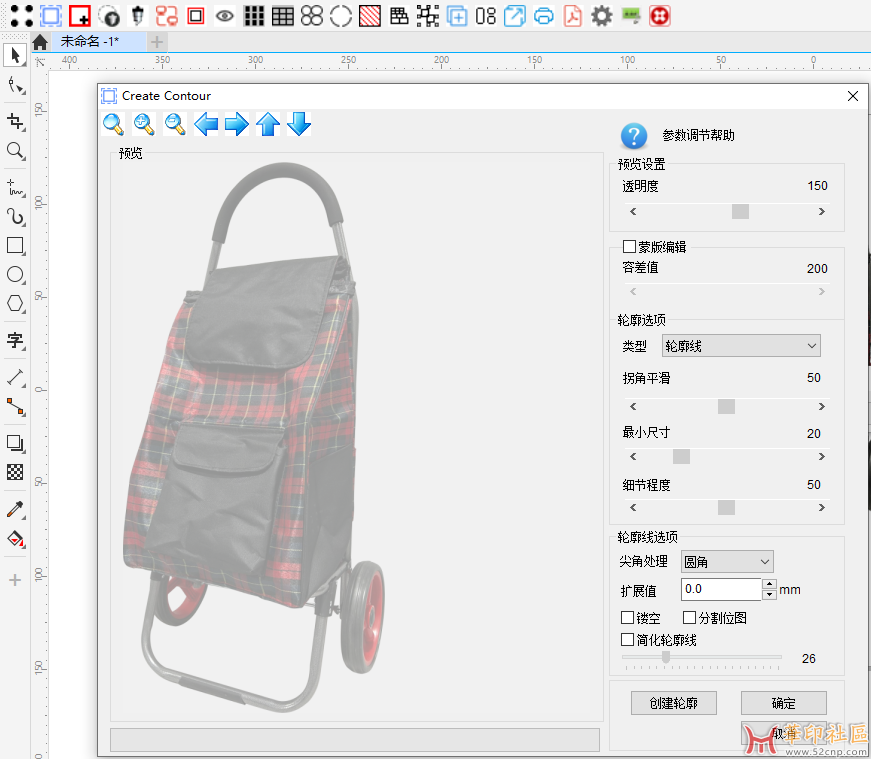Pan preview right with blue arrow
The image size is (871, 759).
237,124
